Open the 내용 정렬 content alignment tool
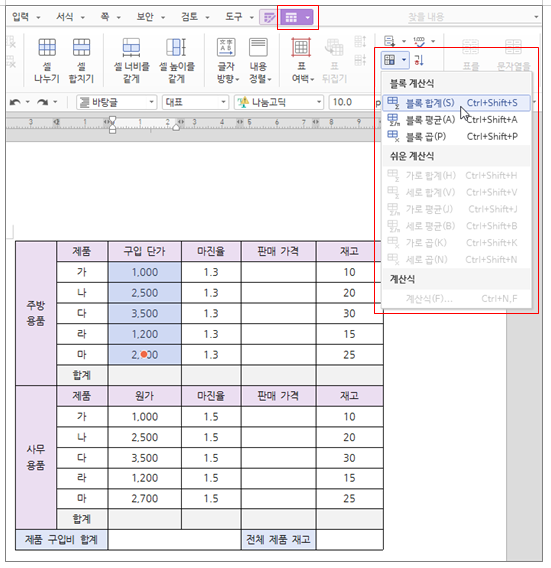 pos(258,47)
